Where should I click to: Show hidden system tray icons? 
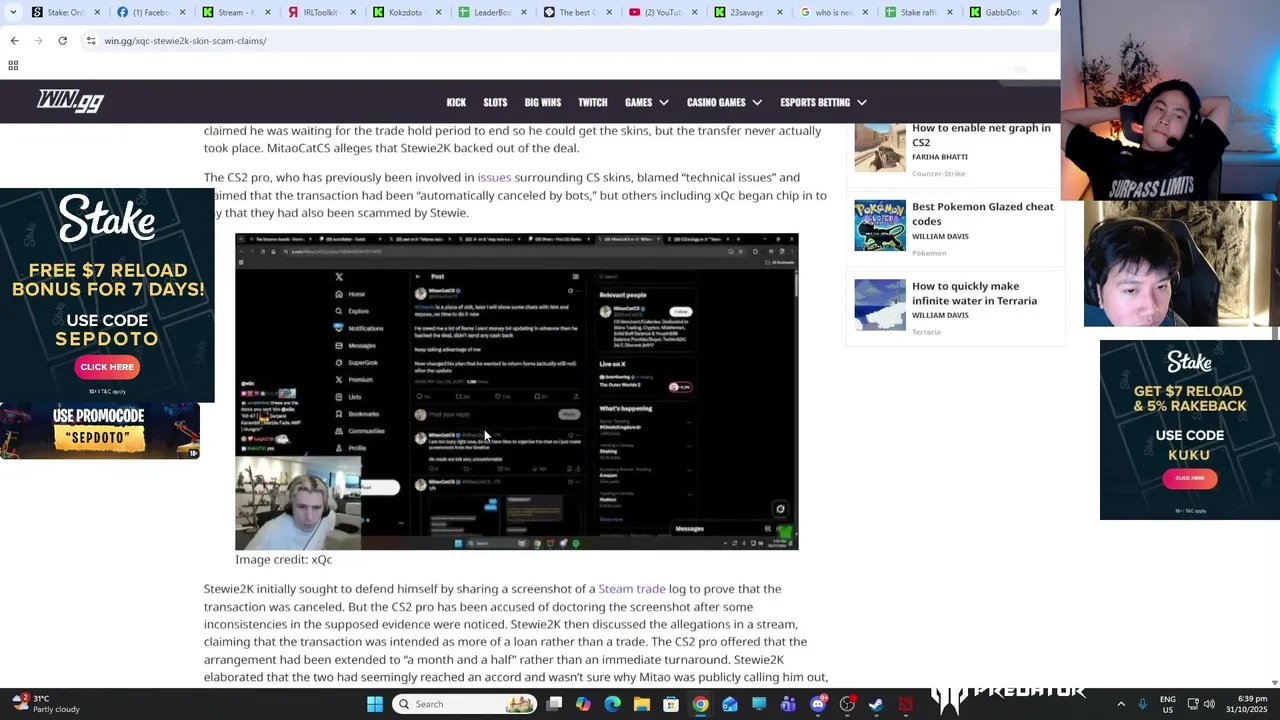[x=1120, y=704]
